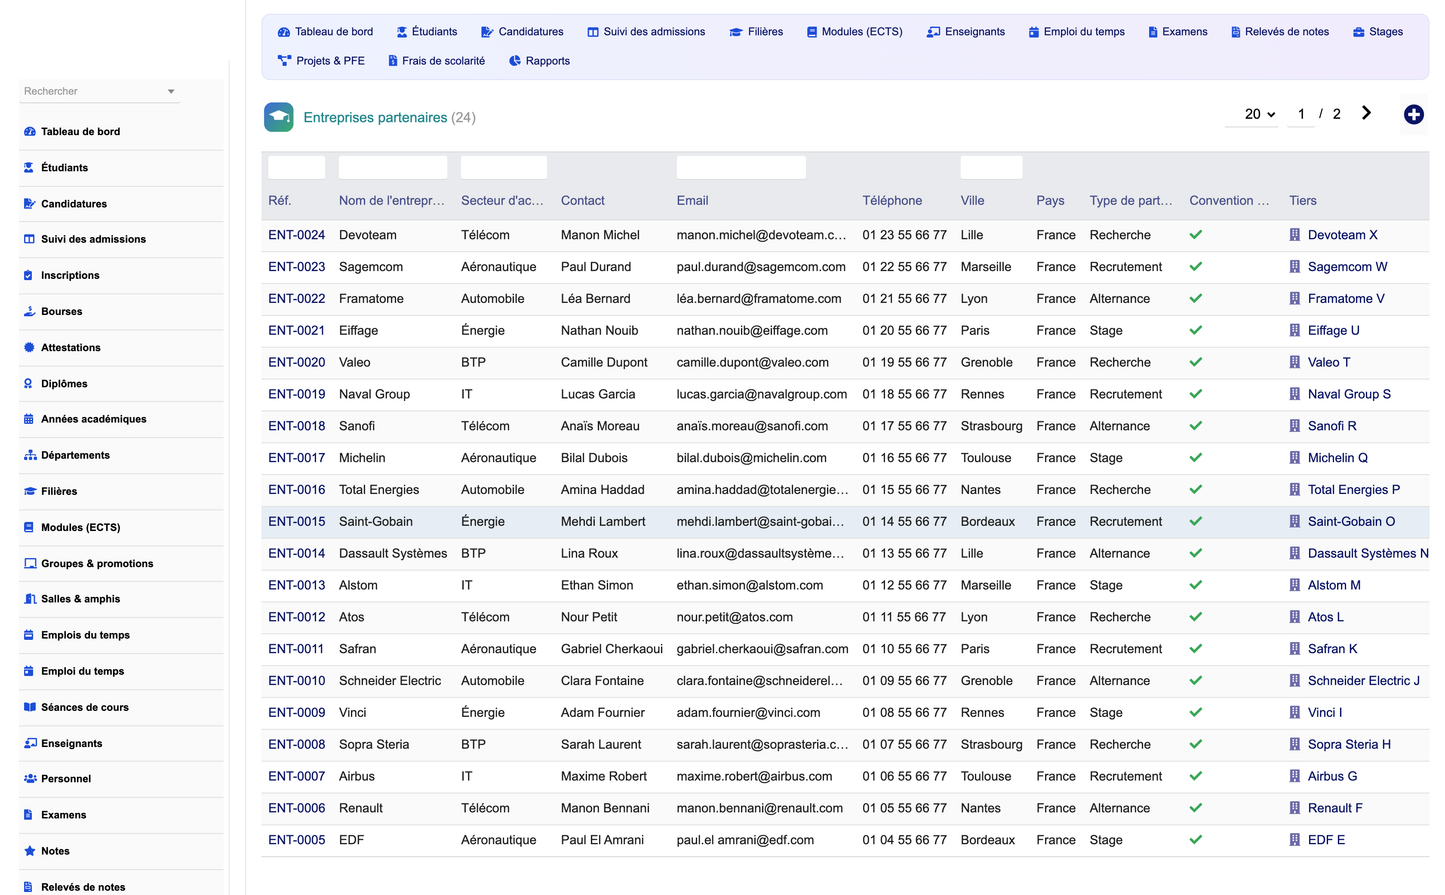Click the Candidatures sidebar icon

(29, 204)
